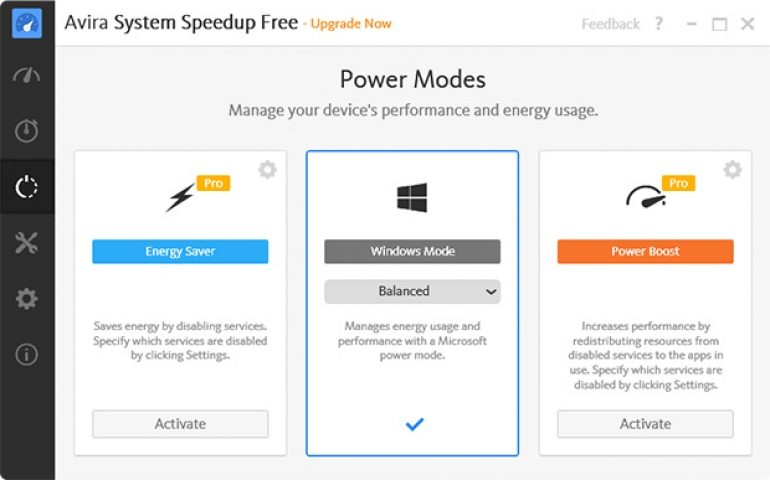
Task: Select the Windows Mode label
Action: pos(412,251)
